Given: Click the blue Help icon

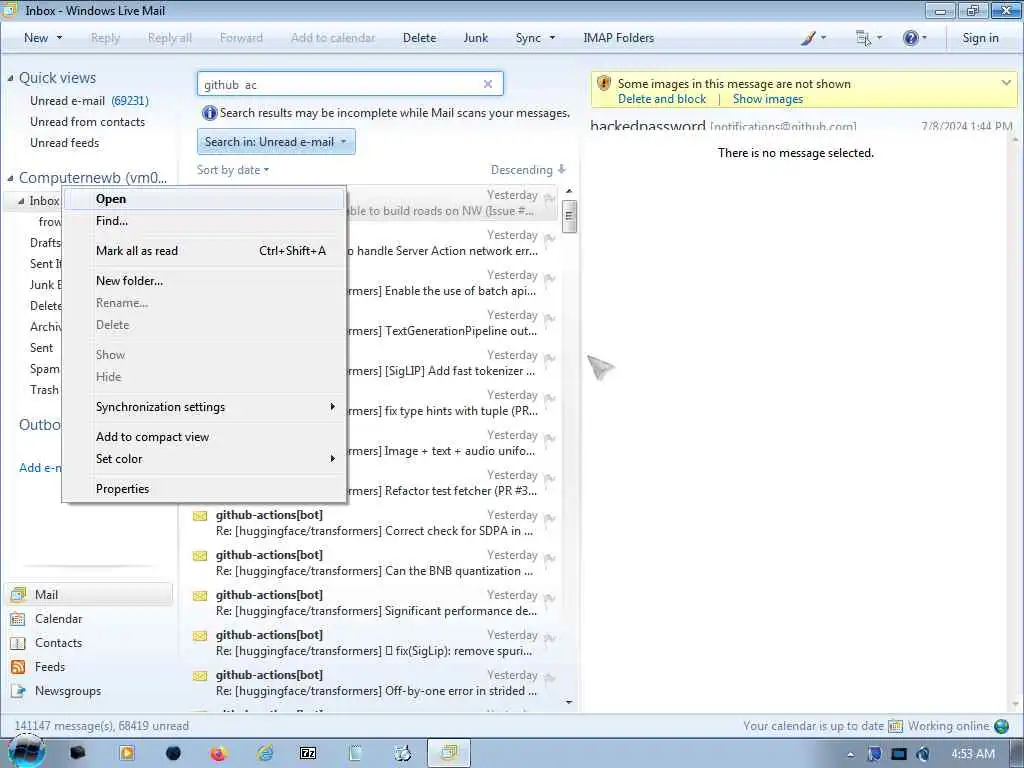Looking at the screenshot, I should coord(910,38).
